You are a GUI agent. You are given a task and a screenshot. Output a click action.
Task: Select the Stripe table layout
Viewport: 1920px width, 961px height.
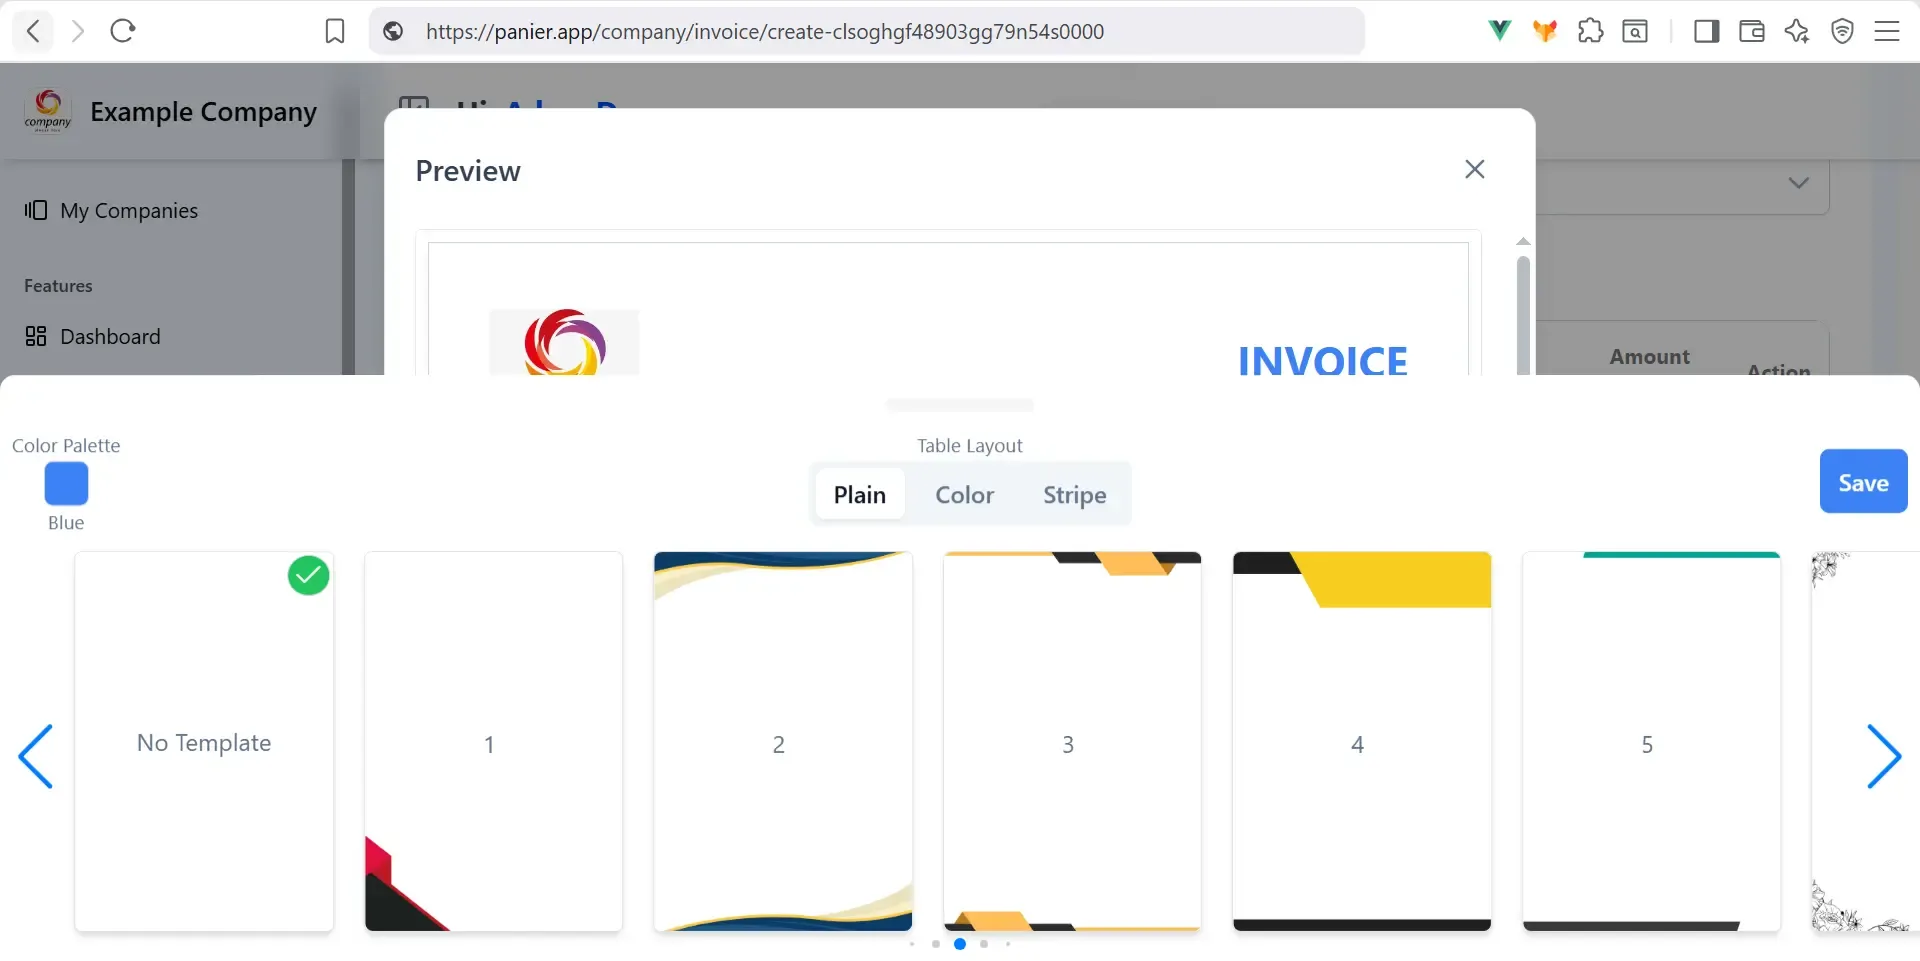coord(1075,495)
